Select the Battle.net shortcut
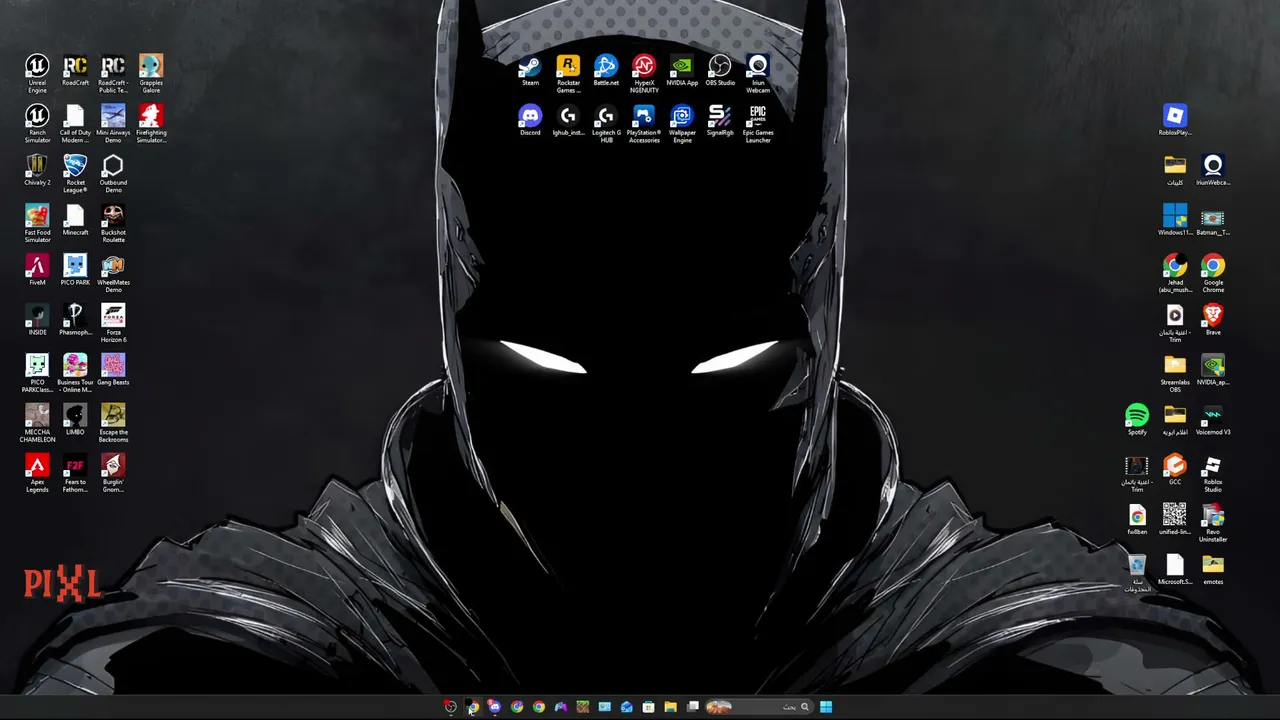Screen dimensions: 1280x720 coord(606,71)
